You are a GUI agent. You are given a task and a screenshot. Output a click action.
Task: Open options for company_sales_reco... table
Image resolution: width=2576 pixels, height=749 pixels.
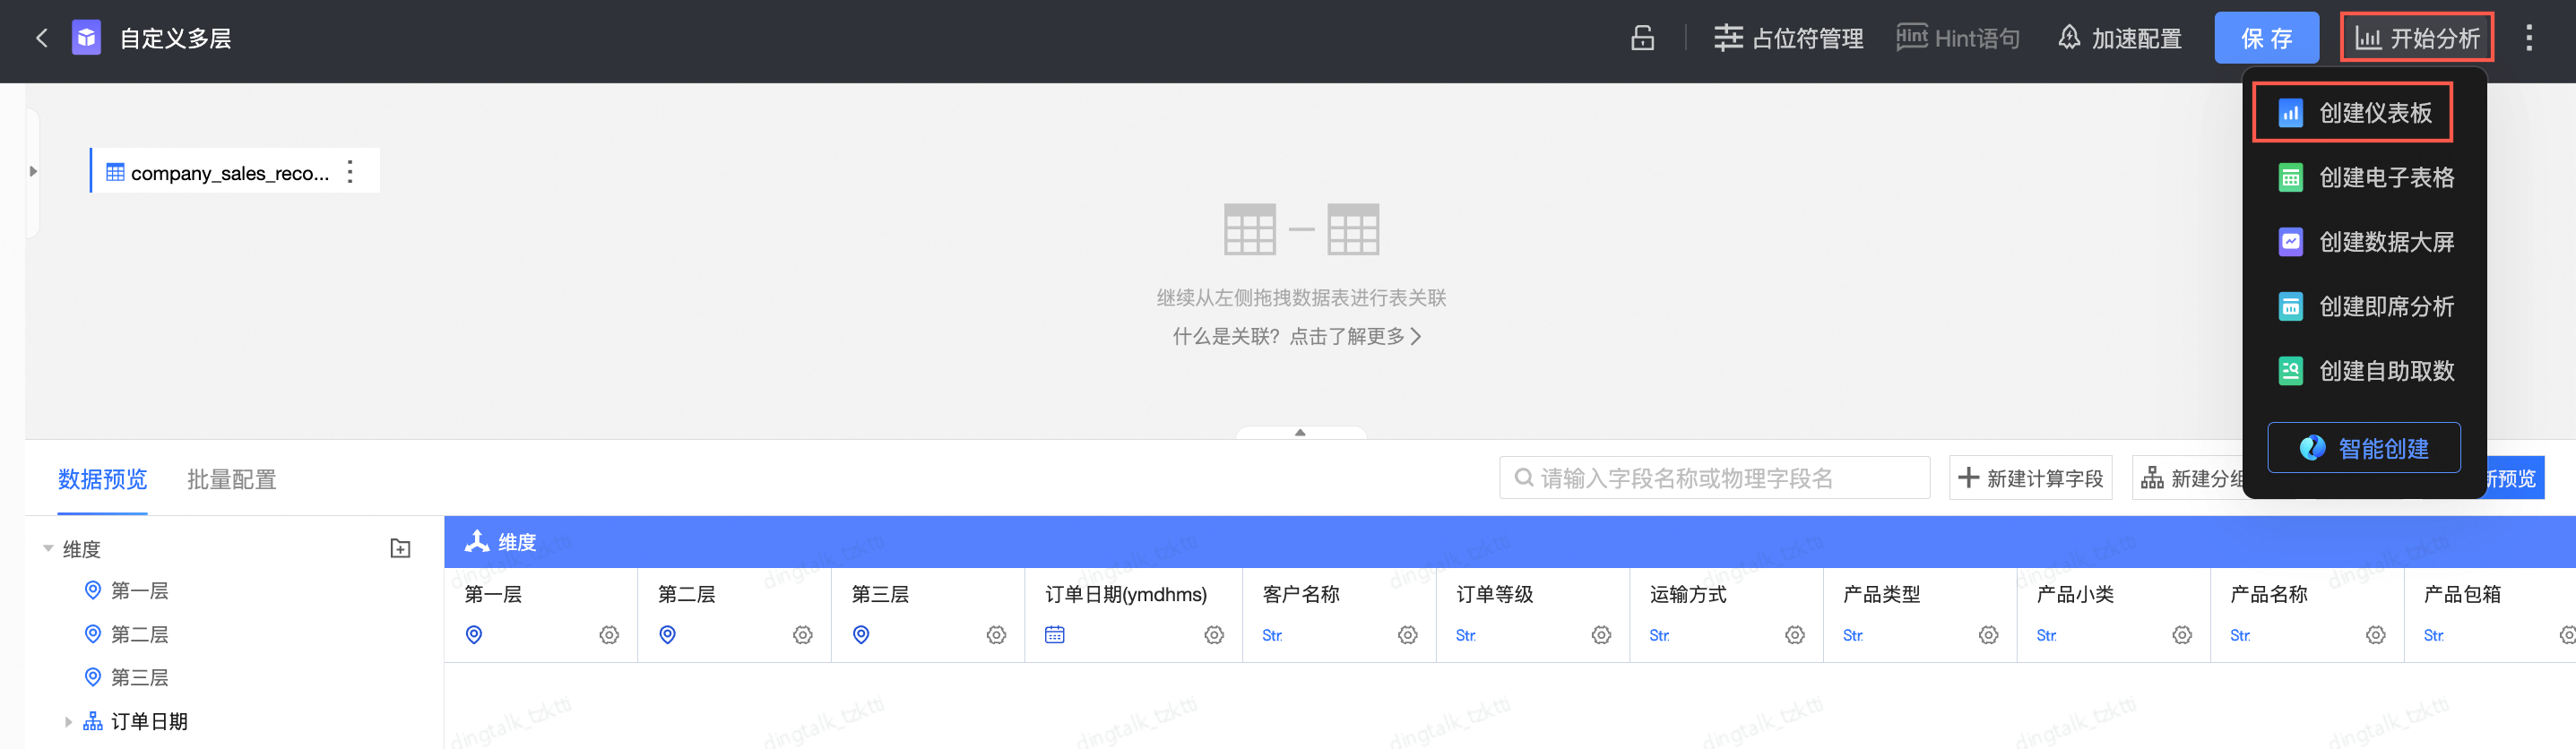[x=350, y=172]
